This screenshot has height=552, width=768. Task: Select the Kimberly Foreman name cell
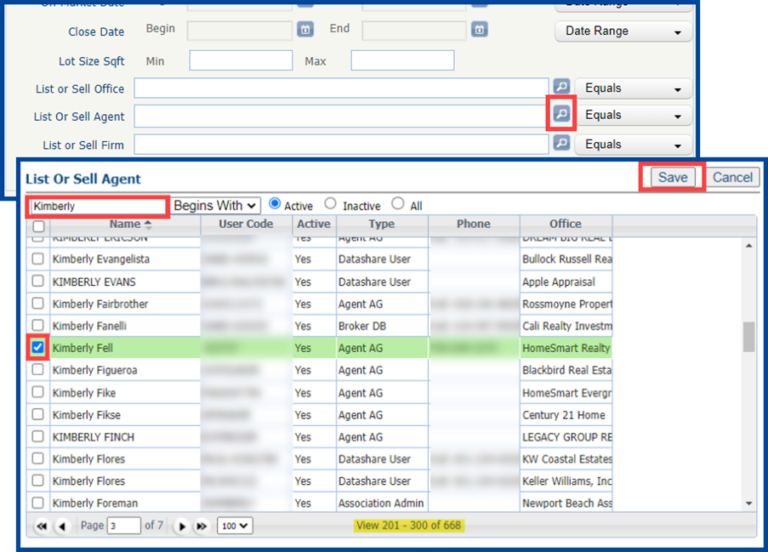(x=125, y=503)
